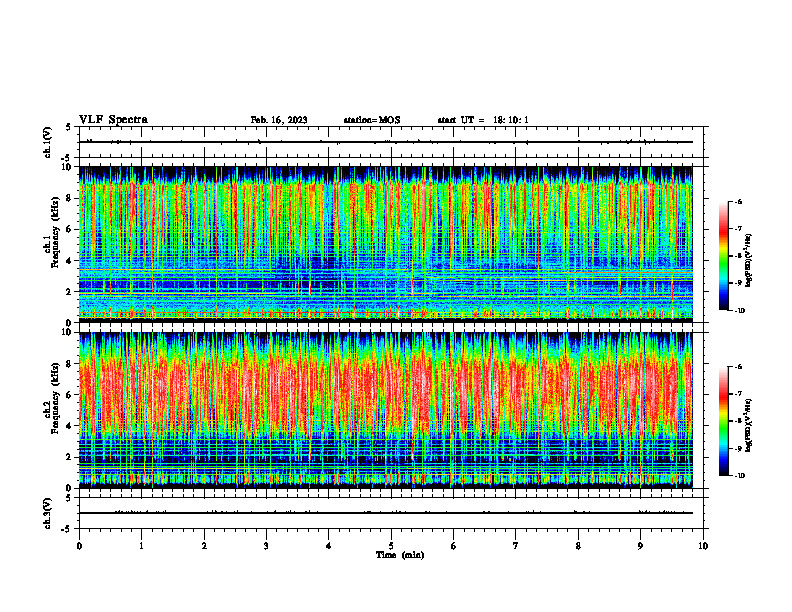Click the "start UT = 18:10: 1" text

[x=483, y=120]
